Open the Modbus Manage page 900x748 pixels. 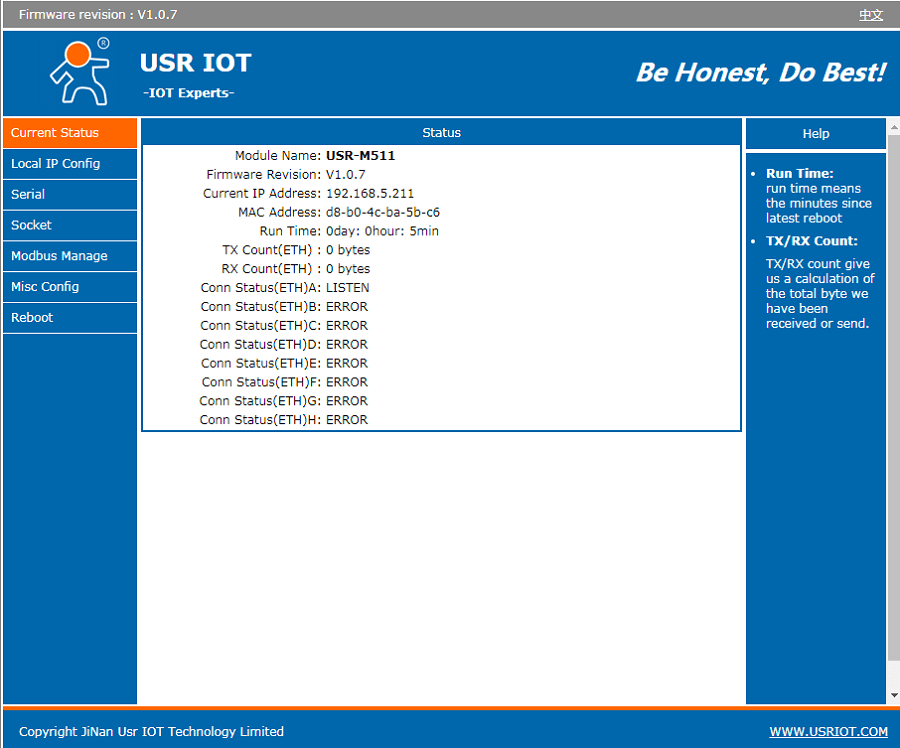click(x=70, y=256)
